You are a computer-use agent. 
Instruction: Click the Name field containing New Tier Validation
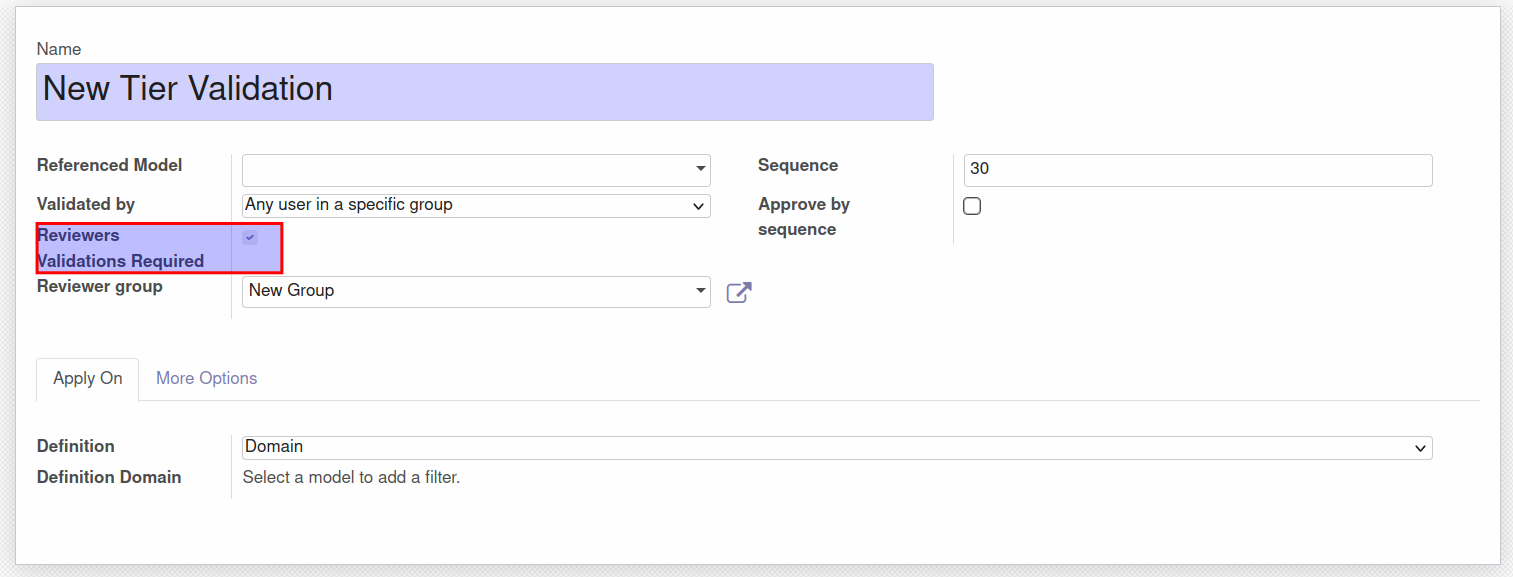[x=485, y=92]
